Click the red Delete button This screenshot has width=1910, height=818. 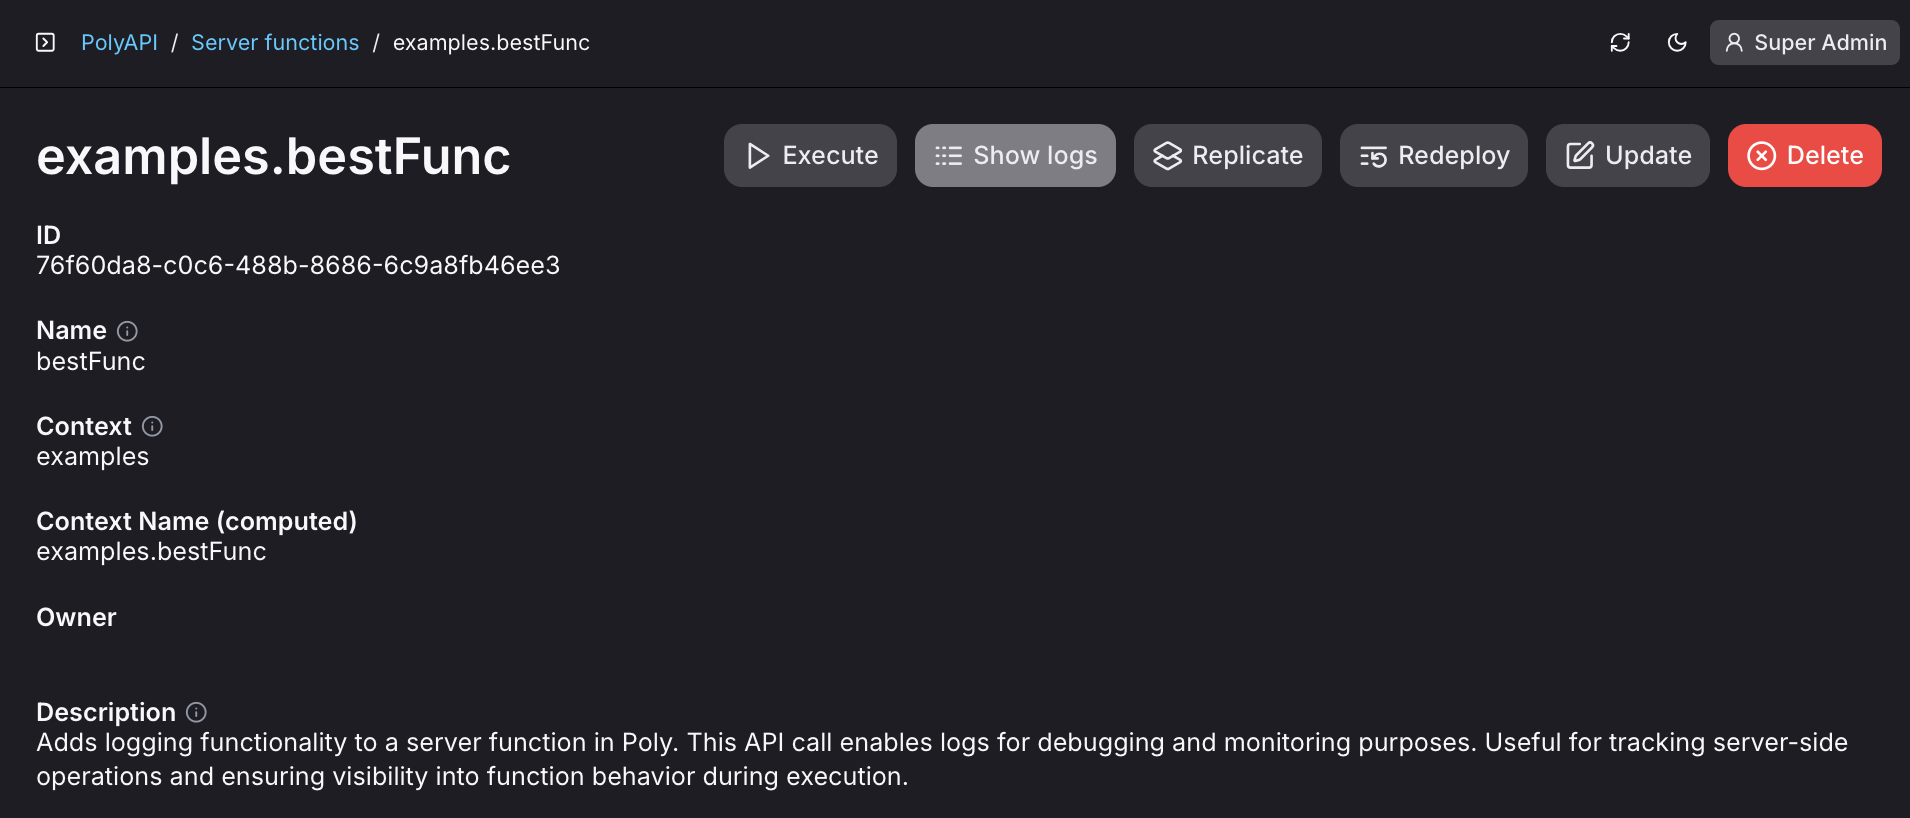[x=1804, y=155]
